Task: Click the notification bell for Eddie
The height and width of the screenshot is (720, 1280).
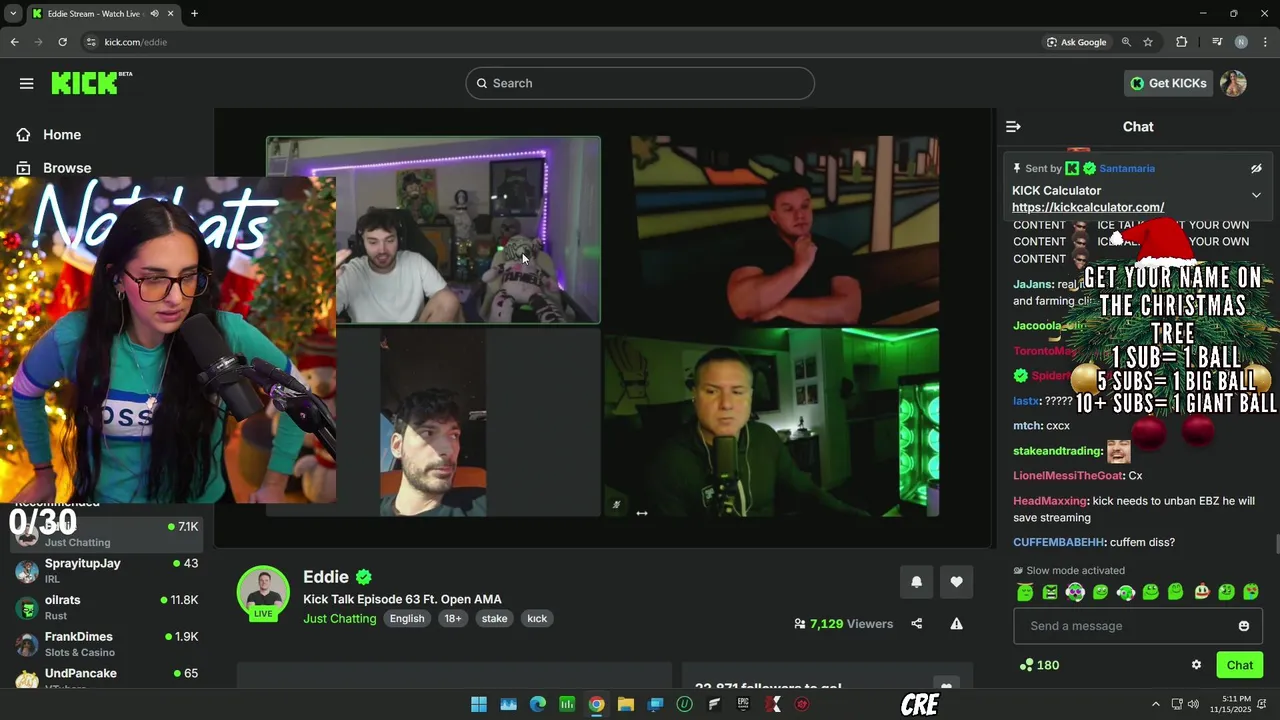Action: pos(916,582)
